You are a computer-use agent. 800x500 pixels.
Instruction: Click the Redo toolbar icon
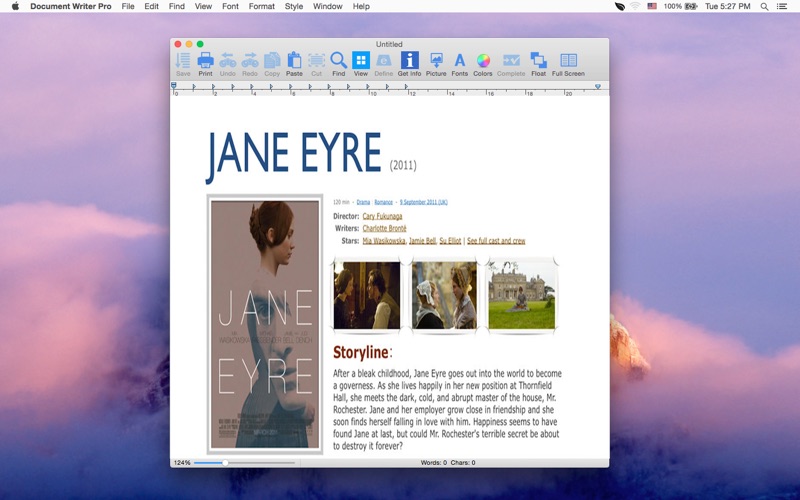pos(249,64)
